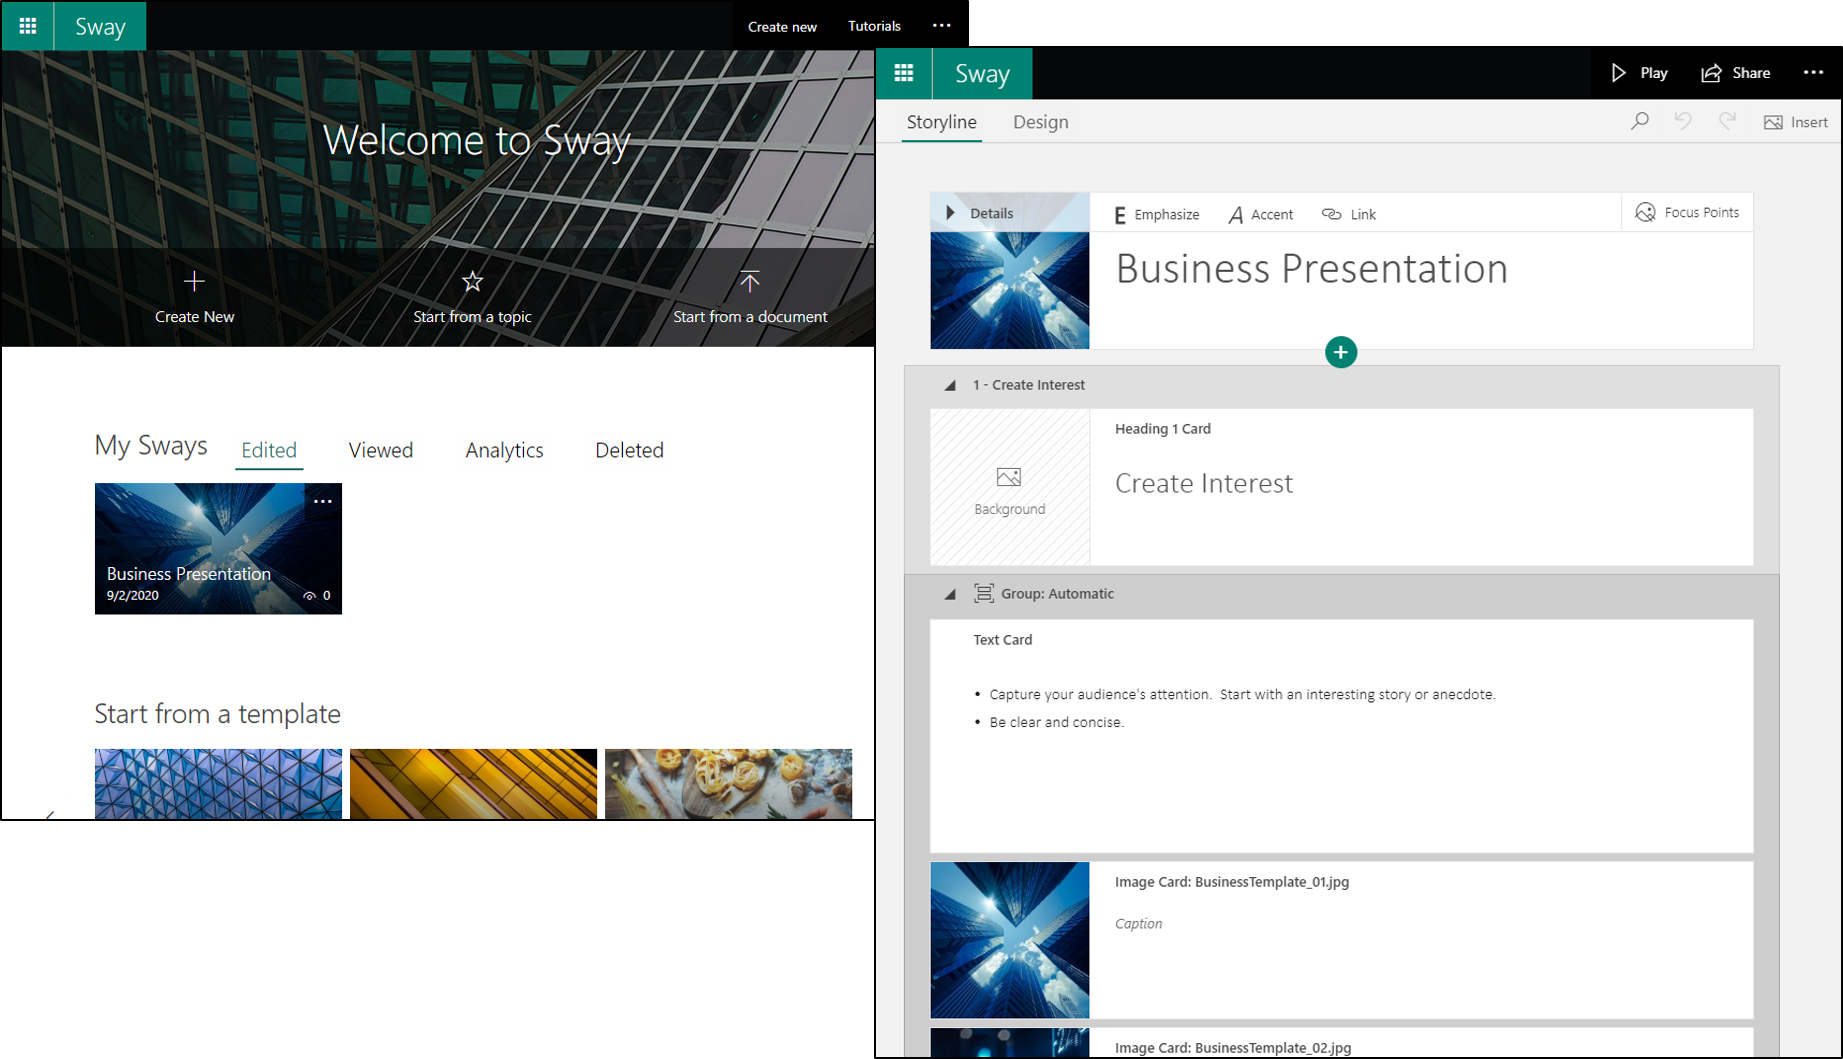This screenshot has height=1059, width=1843.
Task: Open the search icon in the editor toolbar
Action: coord(1640,121)
